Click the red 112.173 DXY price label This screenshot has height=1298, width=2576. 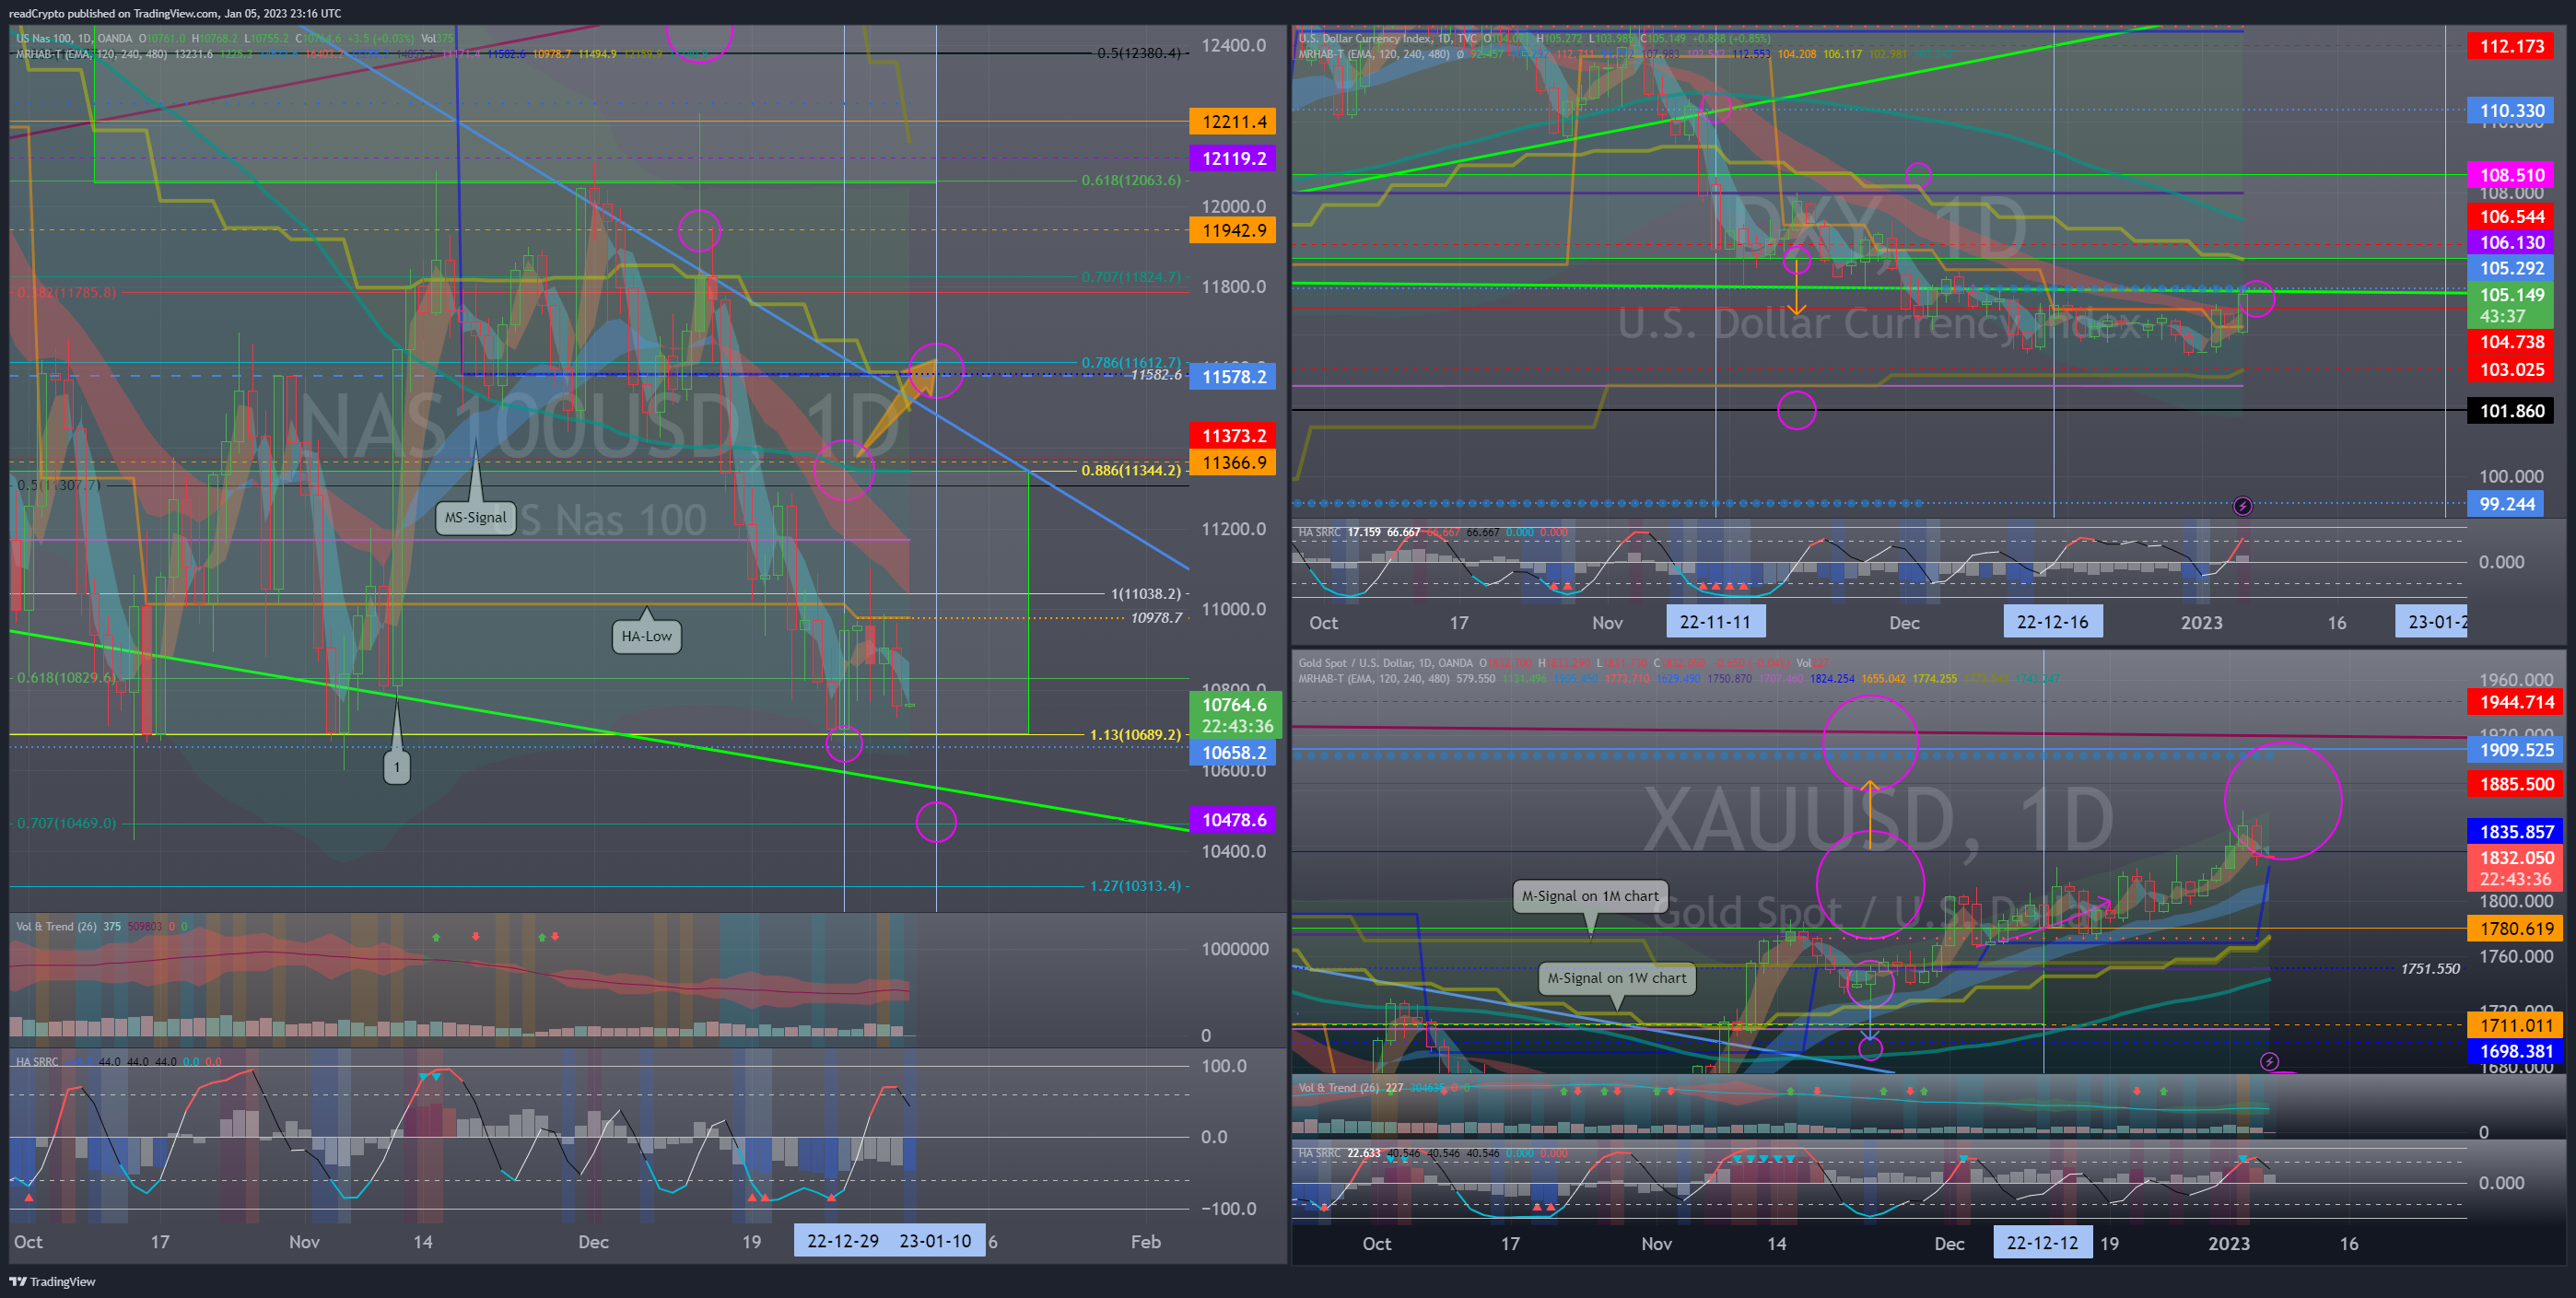(2511, 46)
